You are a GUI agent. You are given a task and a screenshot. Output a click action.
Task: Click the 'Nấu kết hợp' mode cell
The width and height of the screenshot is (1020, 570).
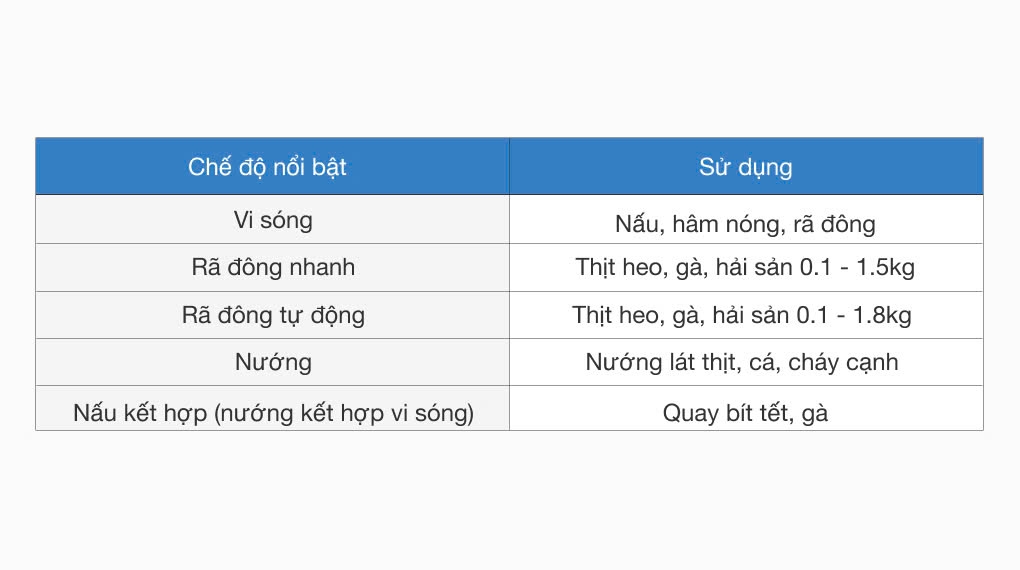click(x=273, y=408)
